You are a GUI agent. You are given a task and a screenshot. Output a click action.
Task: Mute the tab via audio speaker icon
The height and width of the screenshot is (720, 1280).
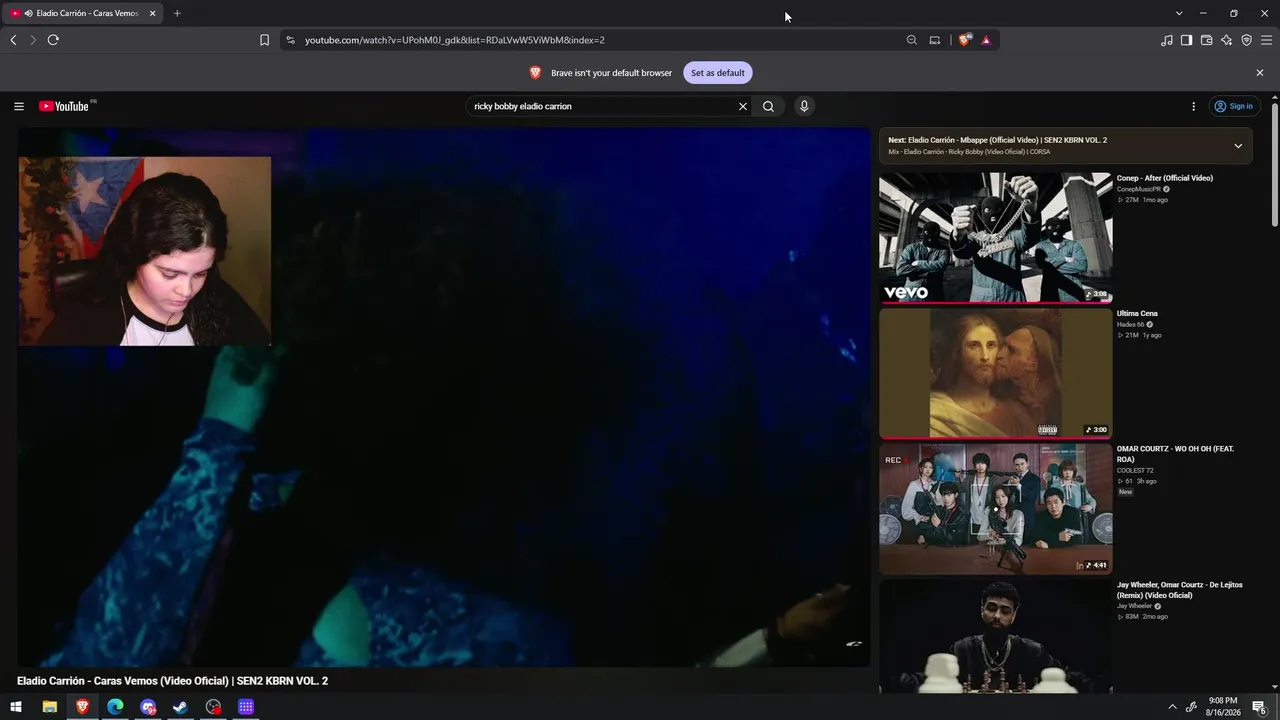pos(28,13)
